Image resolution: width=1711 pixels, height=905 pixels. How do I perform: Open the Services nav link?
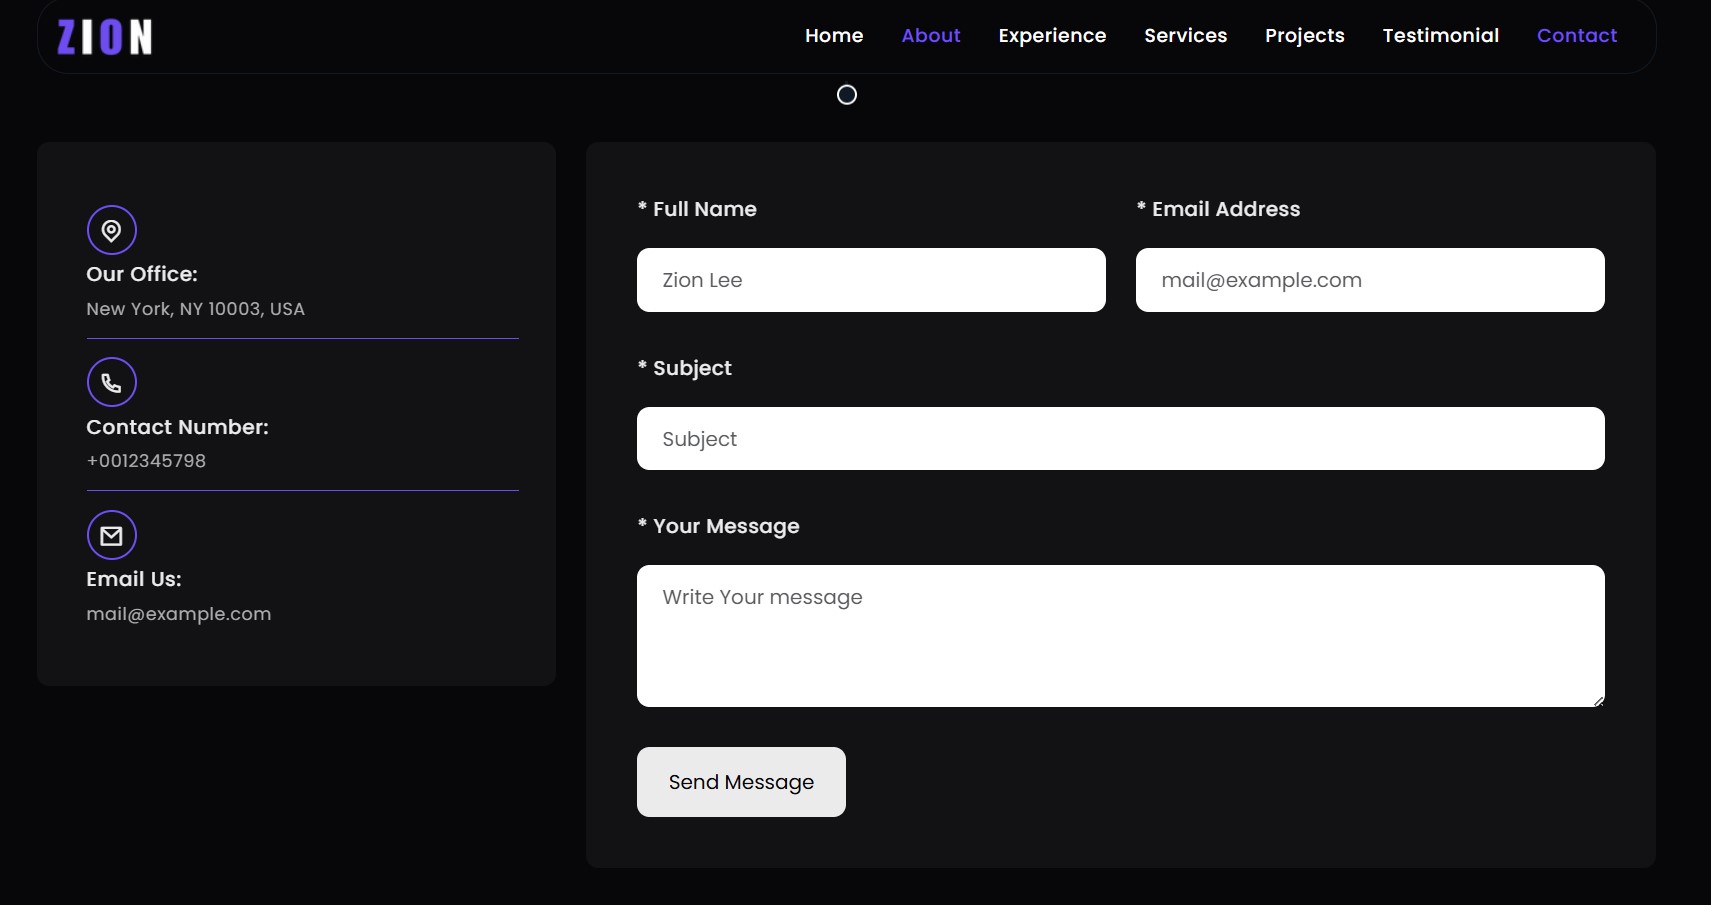[x=1185, y=36]
